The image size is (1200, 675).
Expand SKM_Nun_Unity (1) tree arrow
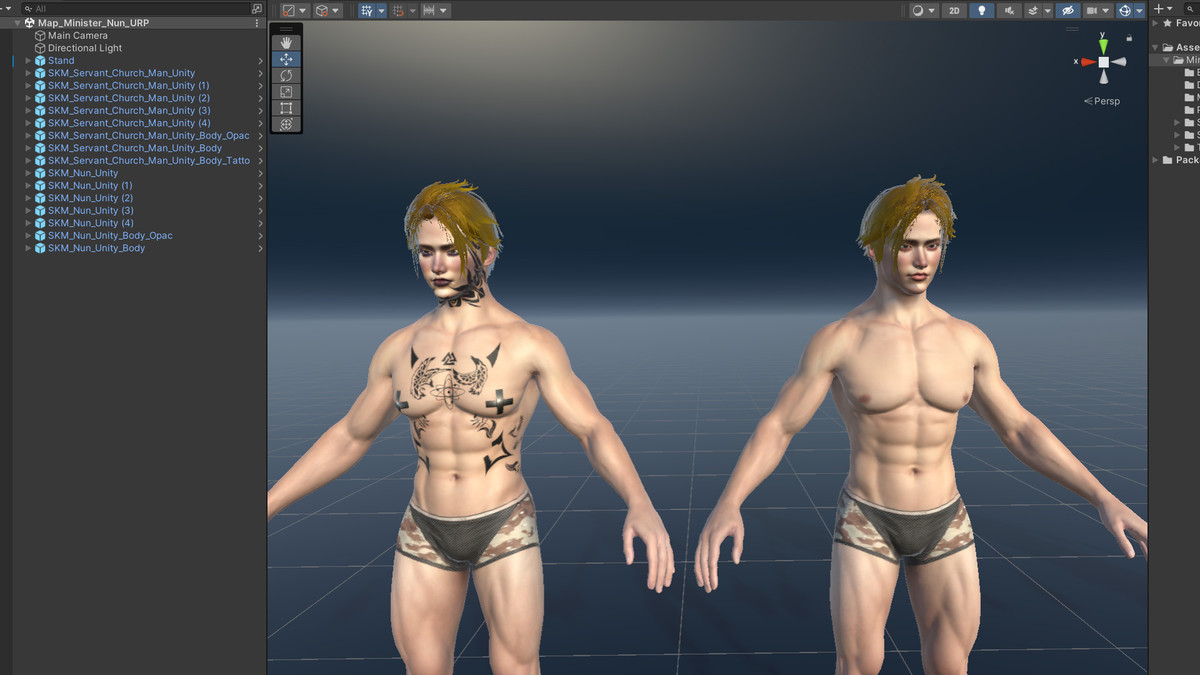click(29, 185)
